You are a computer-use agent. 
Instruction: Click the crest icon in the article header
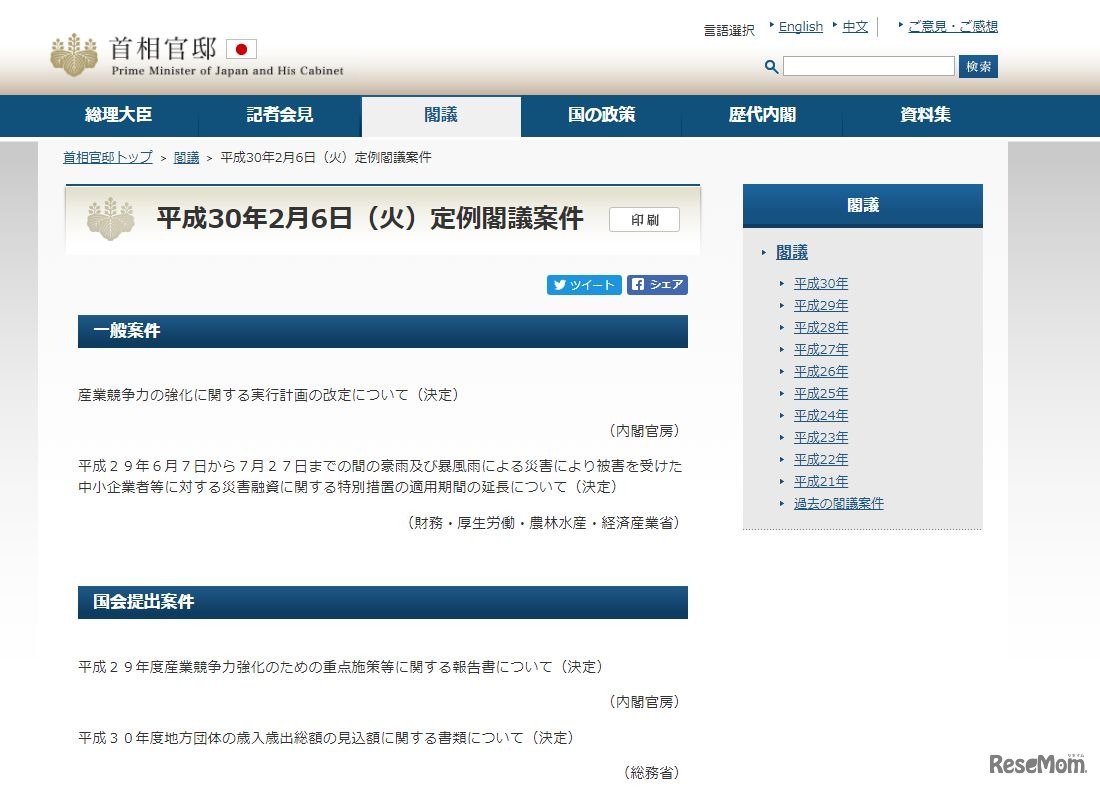[x=109, y=219]
